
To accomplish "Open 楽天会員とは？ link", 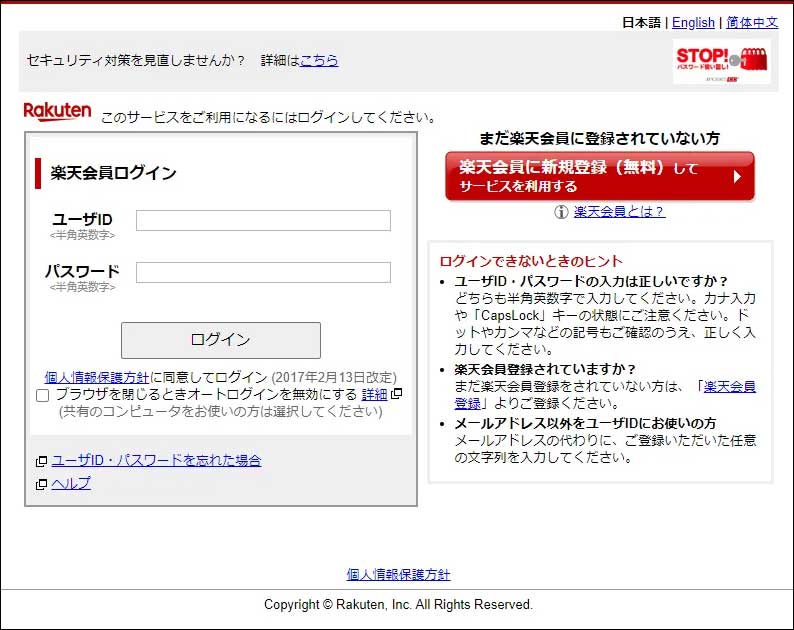I will pos(619,212).
